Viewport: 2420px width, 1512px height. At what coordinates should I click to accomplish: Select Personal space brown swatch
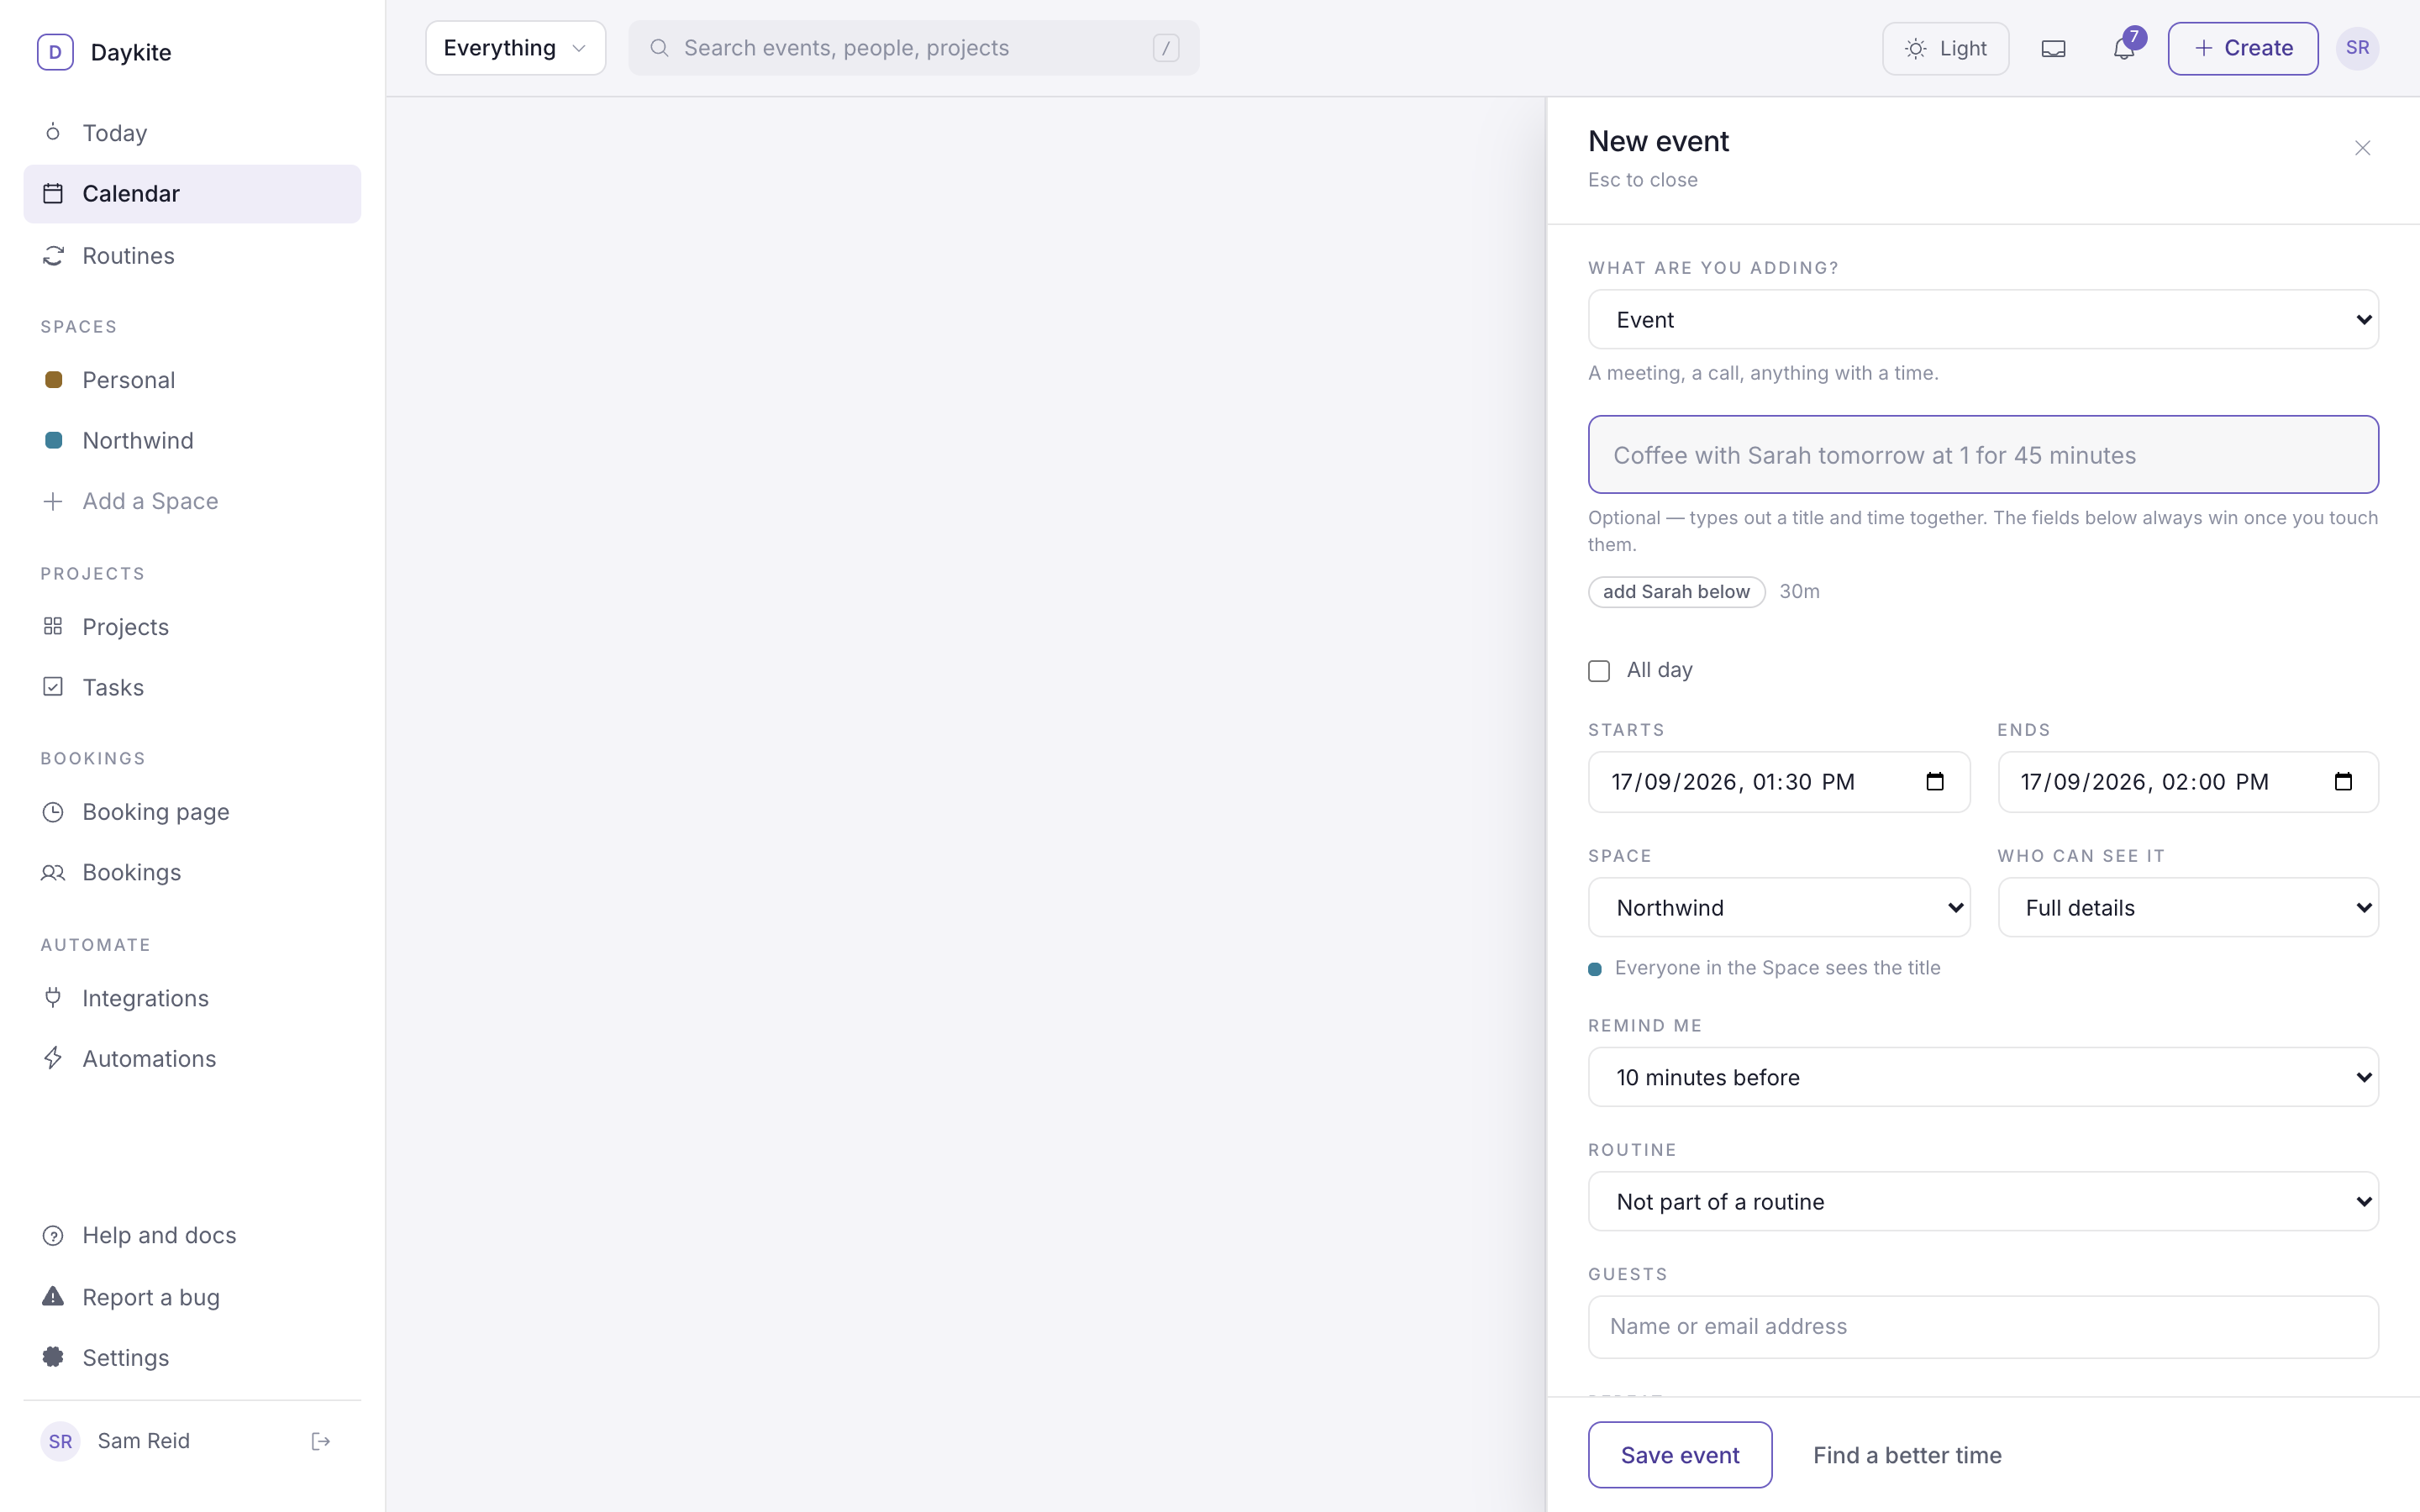coord(54,380)
